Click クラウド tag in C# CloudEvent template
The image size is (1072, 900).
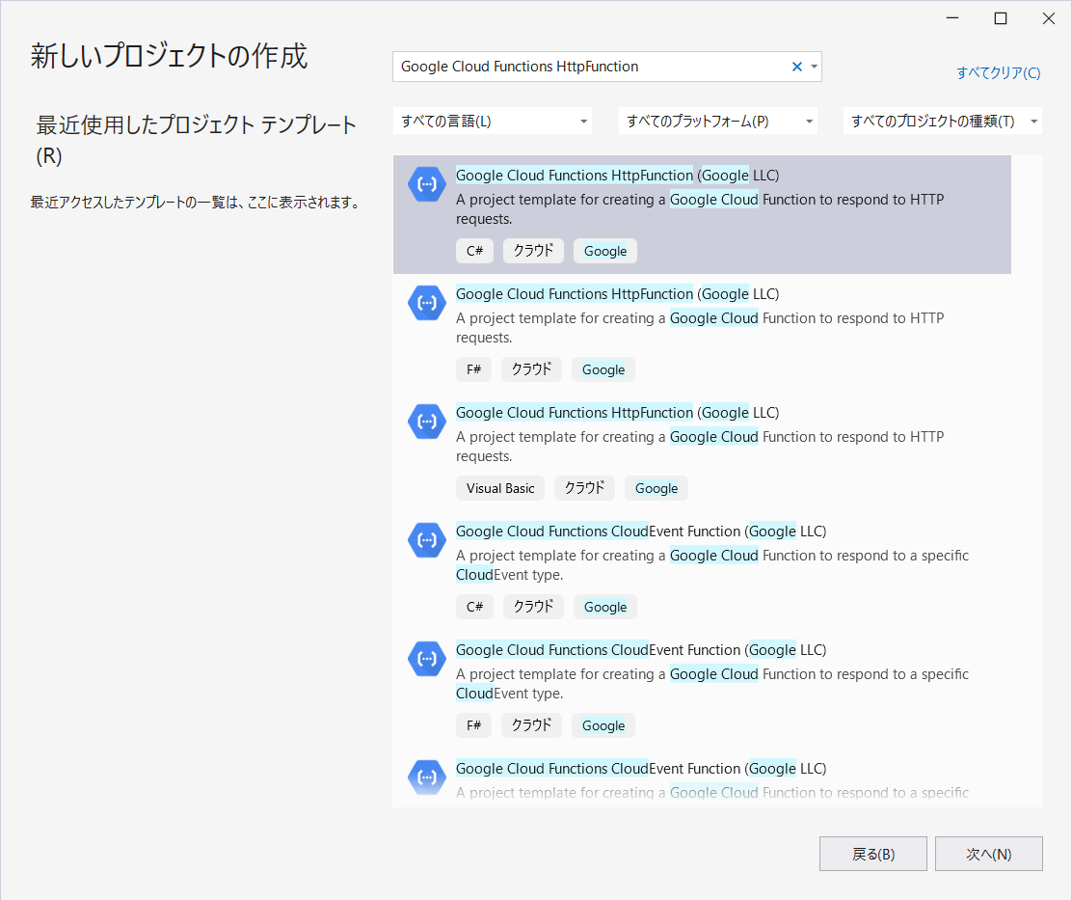[x=533, y=607]
